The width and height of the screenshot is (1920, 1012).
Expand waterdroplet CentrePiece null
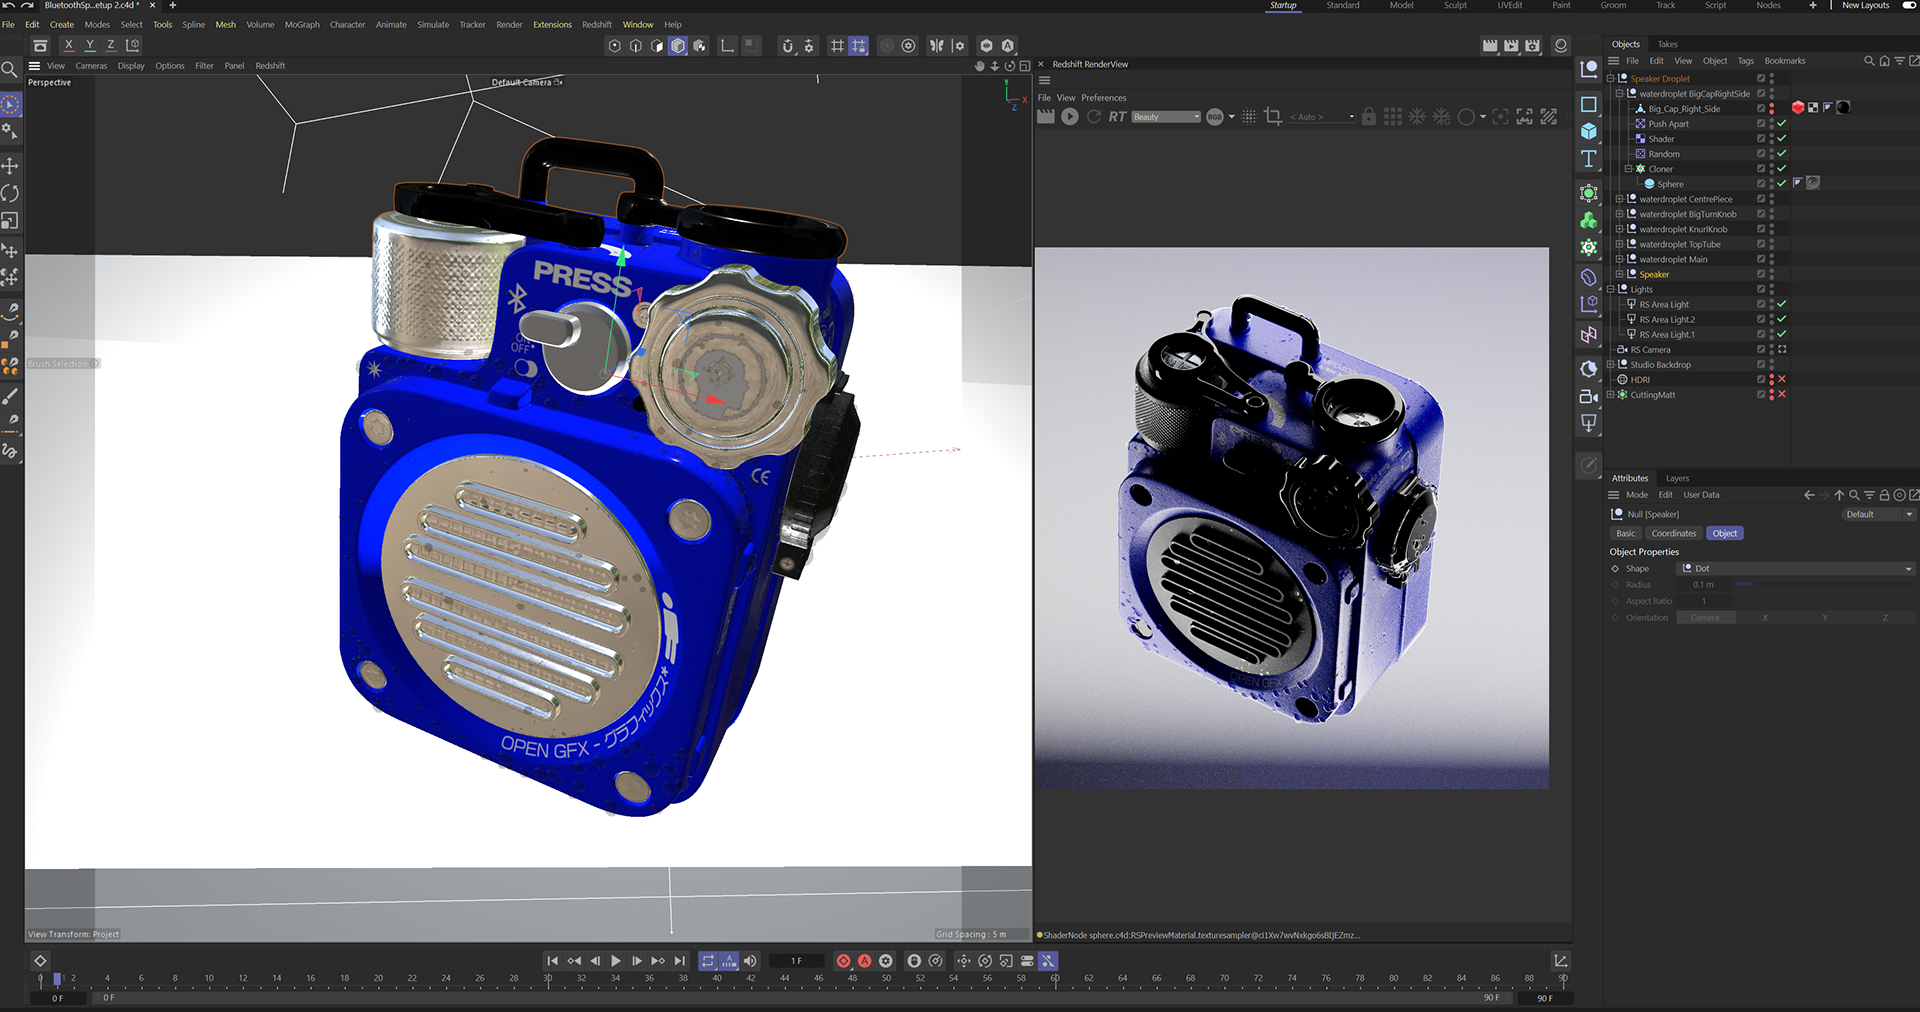coord(1620,199)
